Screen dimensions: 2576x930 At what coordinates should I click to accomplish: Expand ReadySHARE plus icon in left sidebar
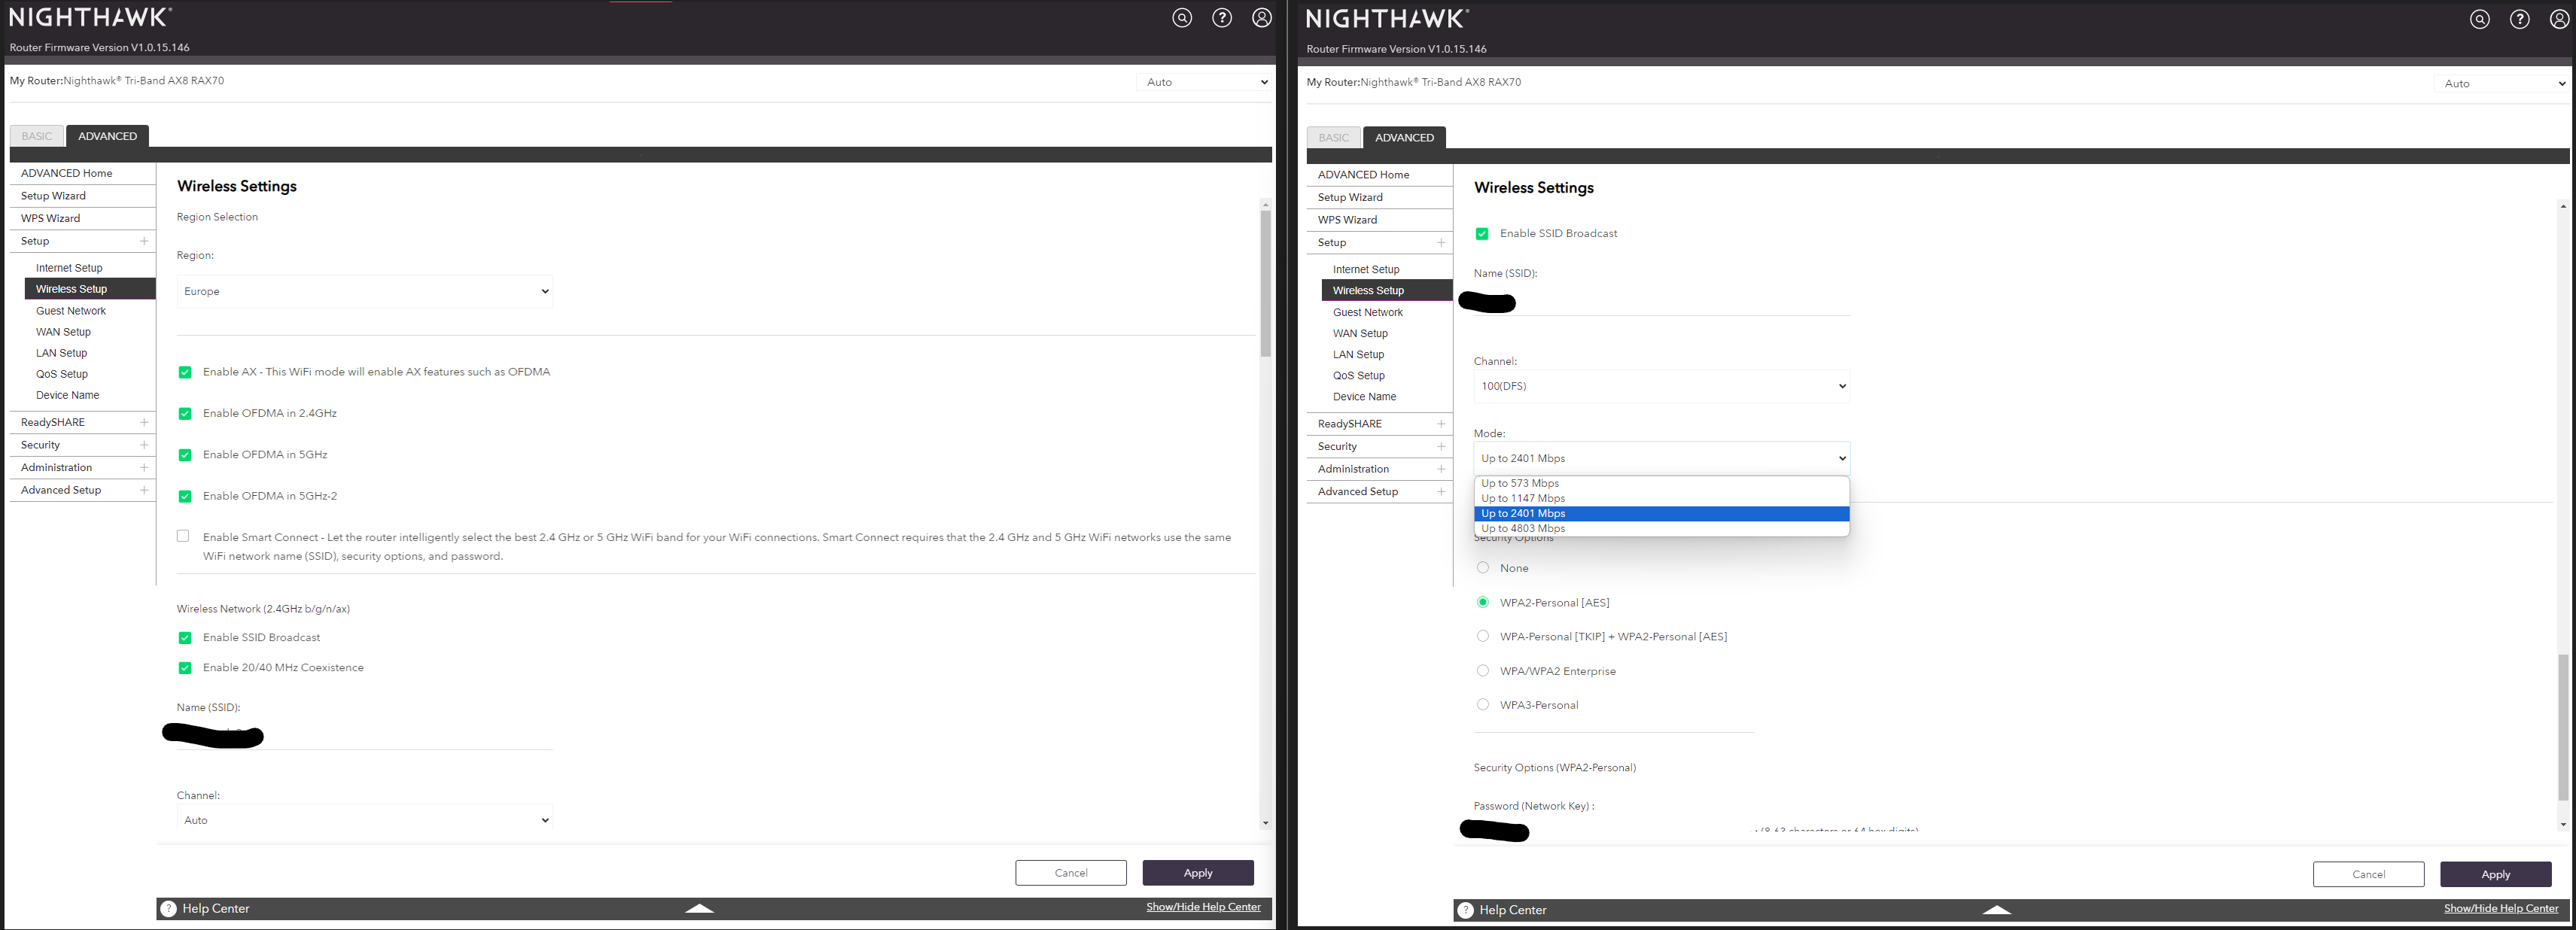point(144,422)
